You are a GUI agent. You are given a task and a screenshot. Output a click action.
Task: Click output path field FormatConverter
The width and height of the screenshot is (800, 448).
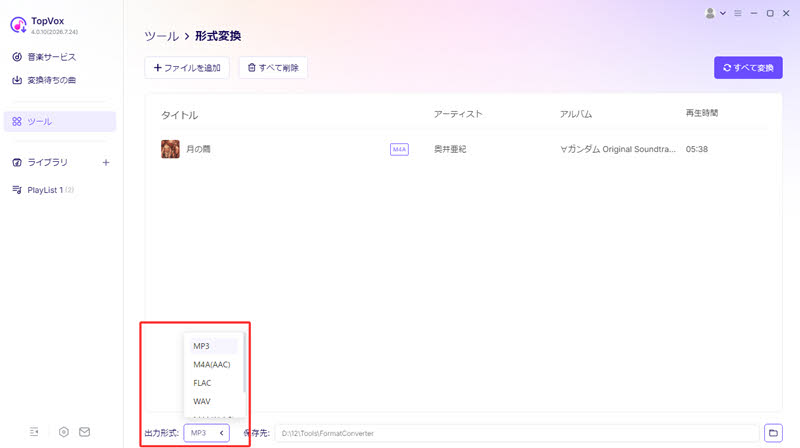[517, 433]
